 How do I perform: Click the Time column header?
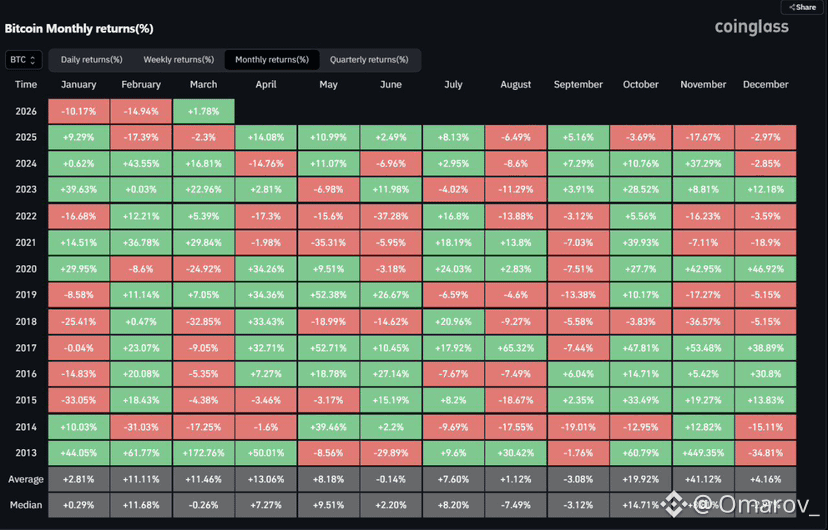[26, 84]
